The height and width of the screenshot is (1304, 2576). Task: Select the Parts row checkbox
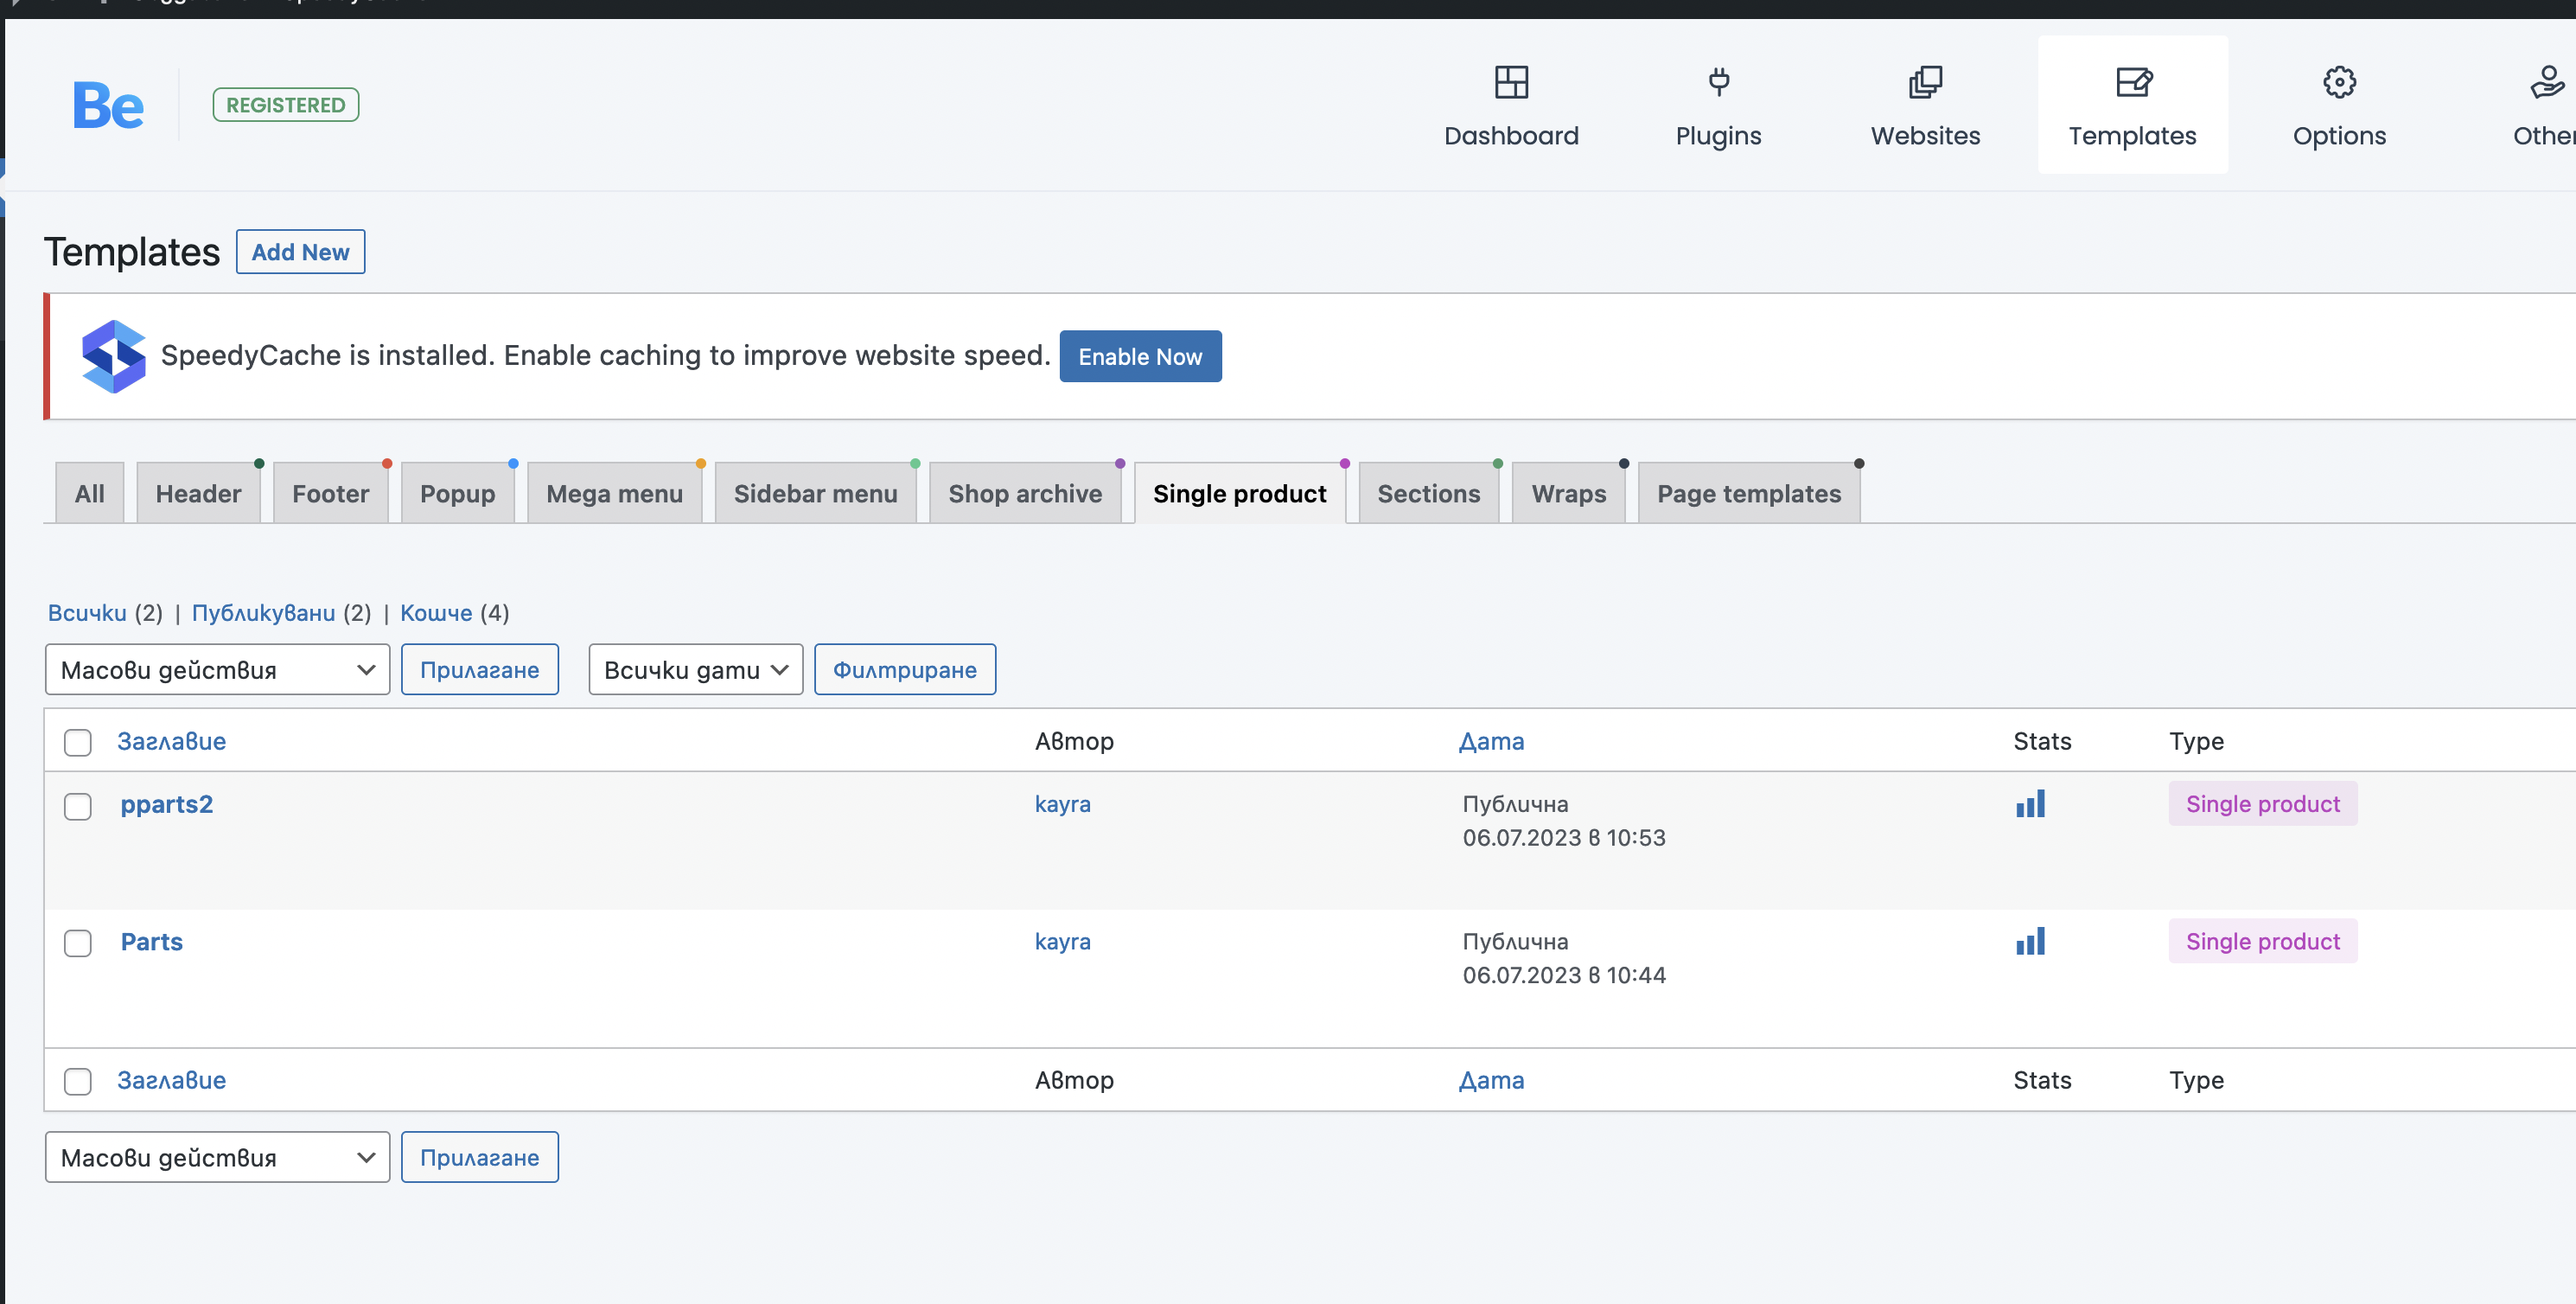tap(78, 943)
